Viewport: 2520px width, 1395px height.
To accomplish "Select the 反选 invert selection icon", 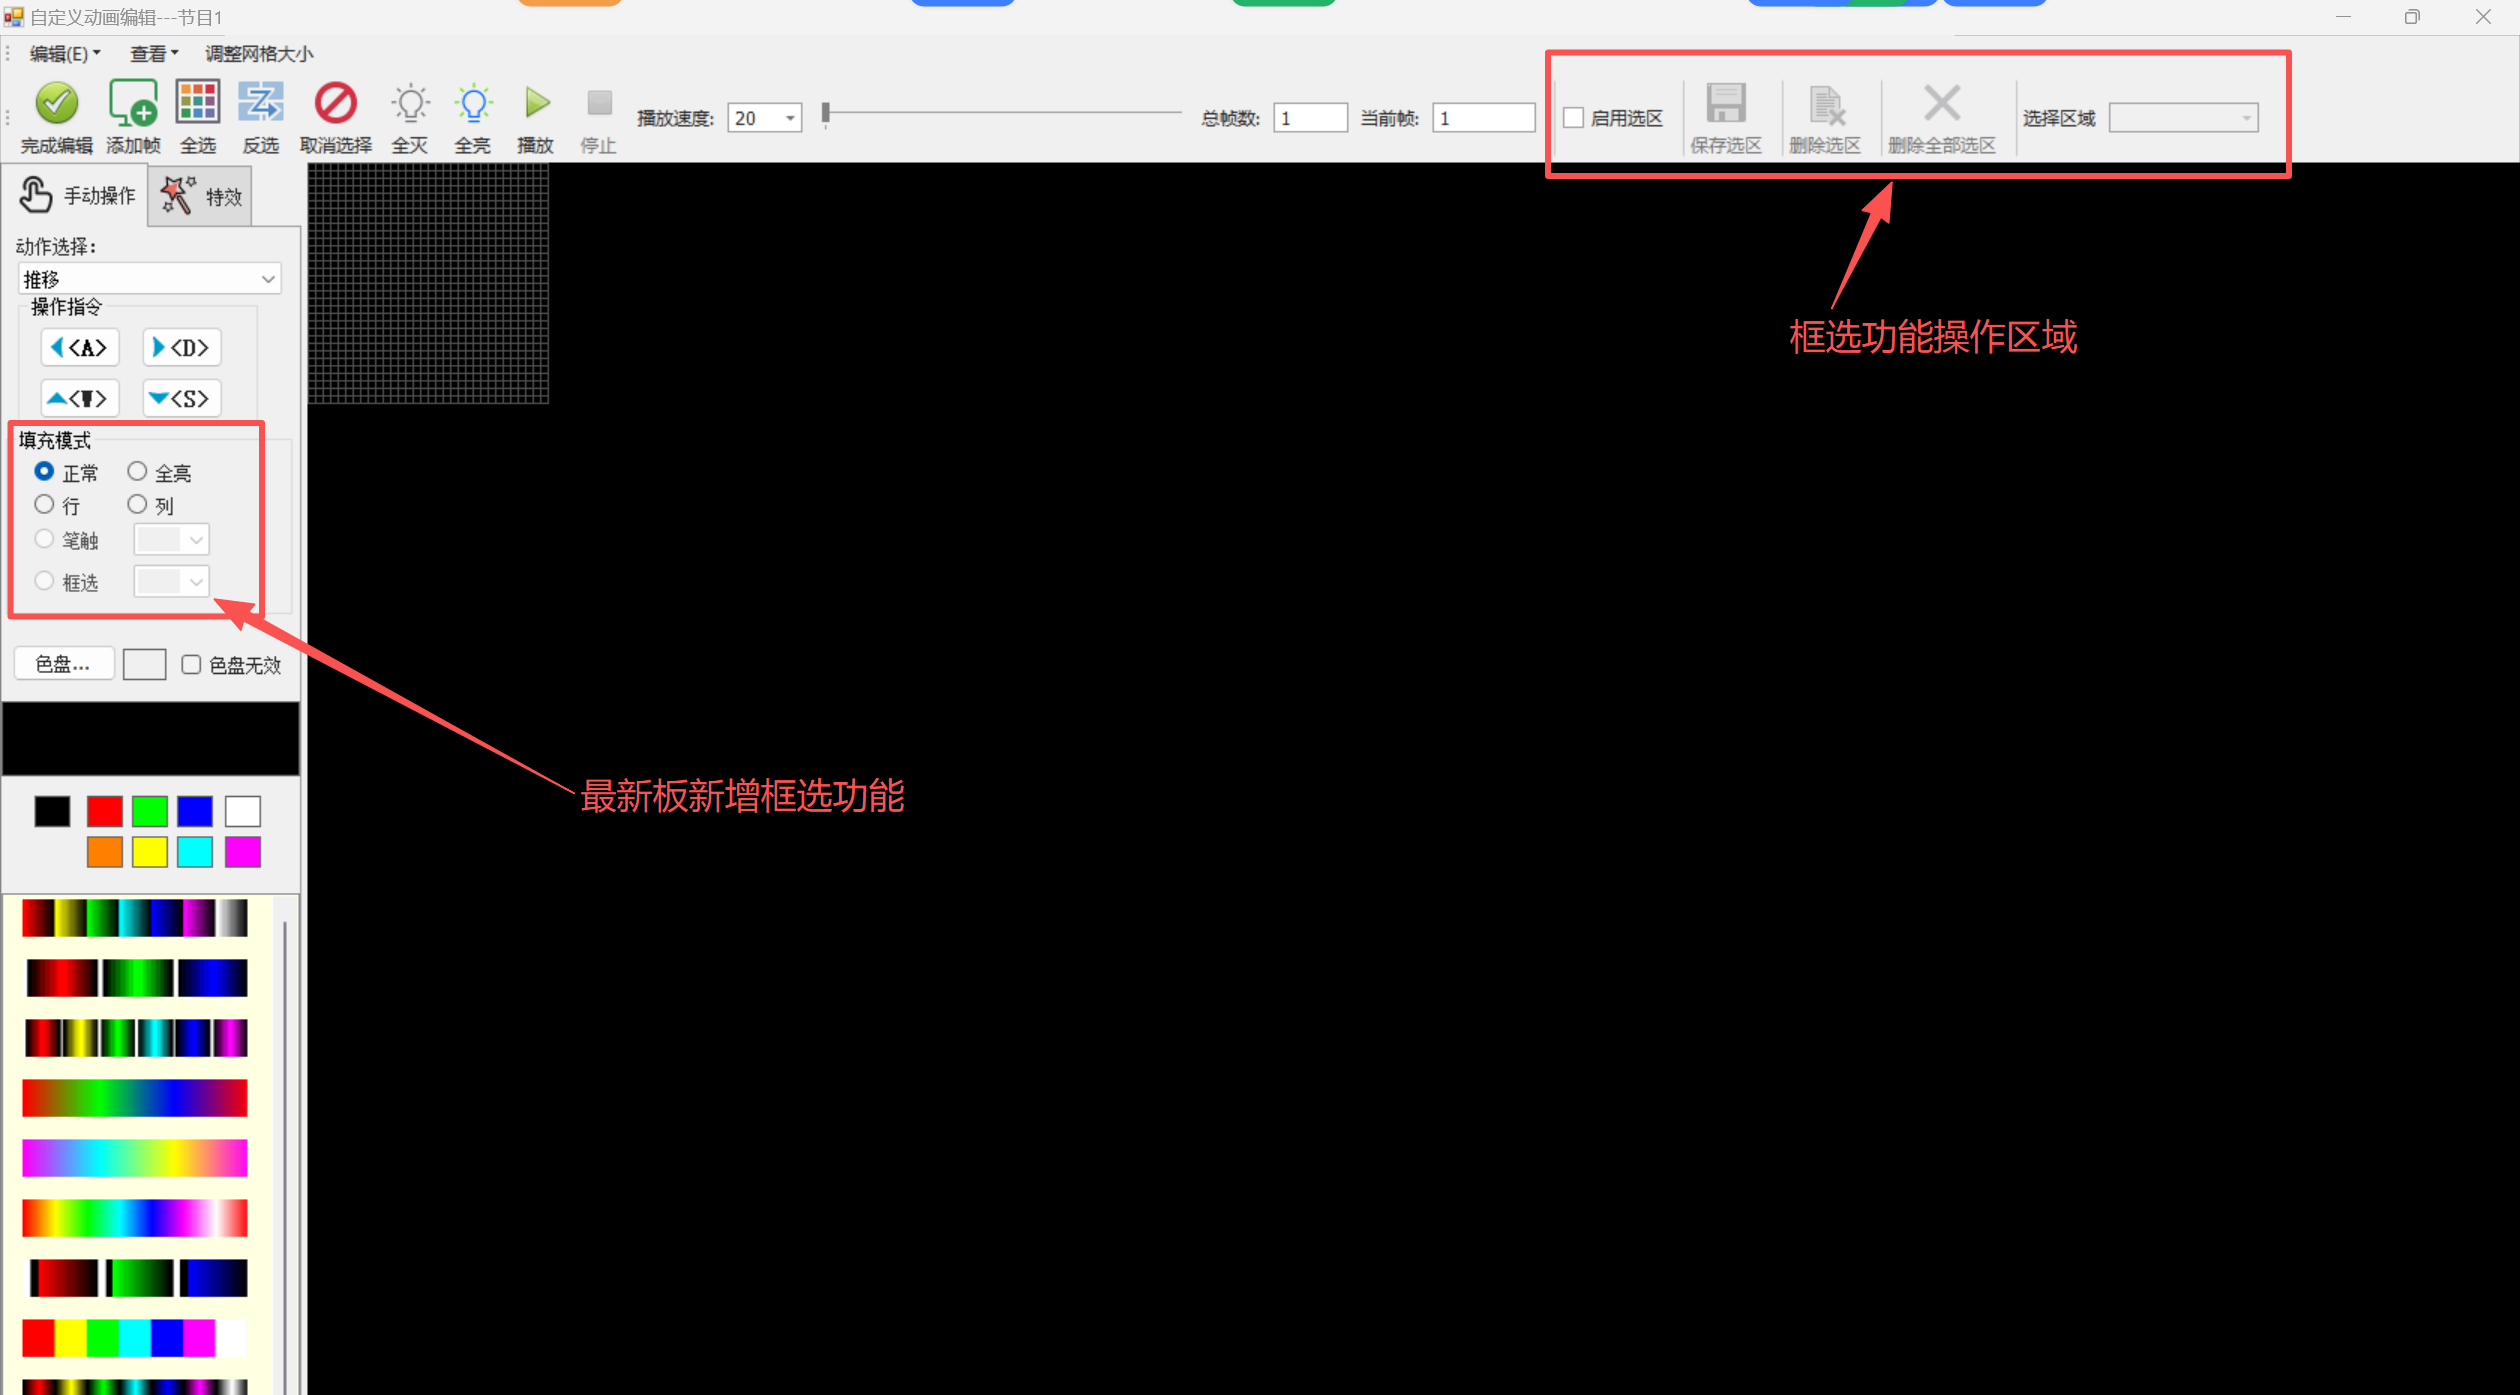I will coord(261,103).
